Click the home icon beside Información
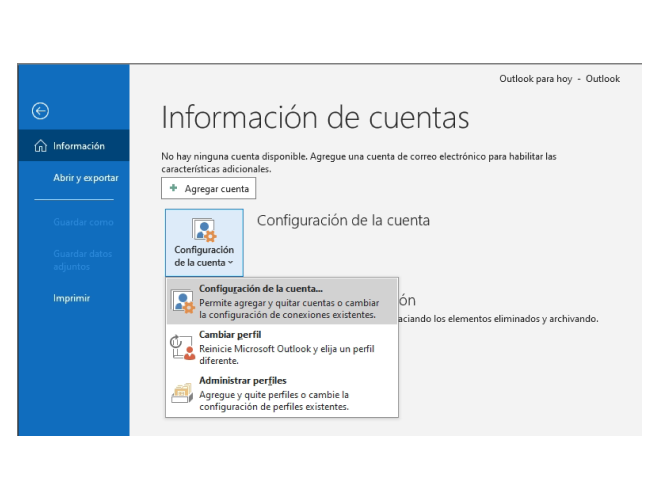The image size is (660, 500). click(41, 146)
